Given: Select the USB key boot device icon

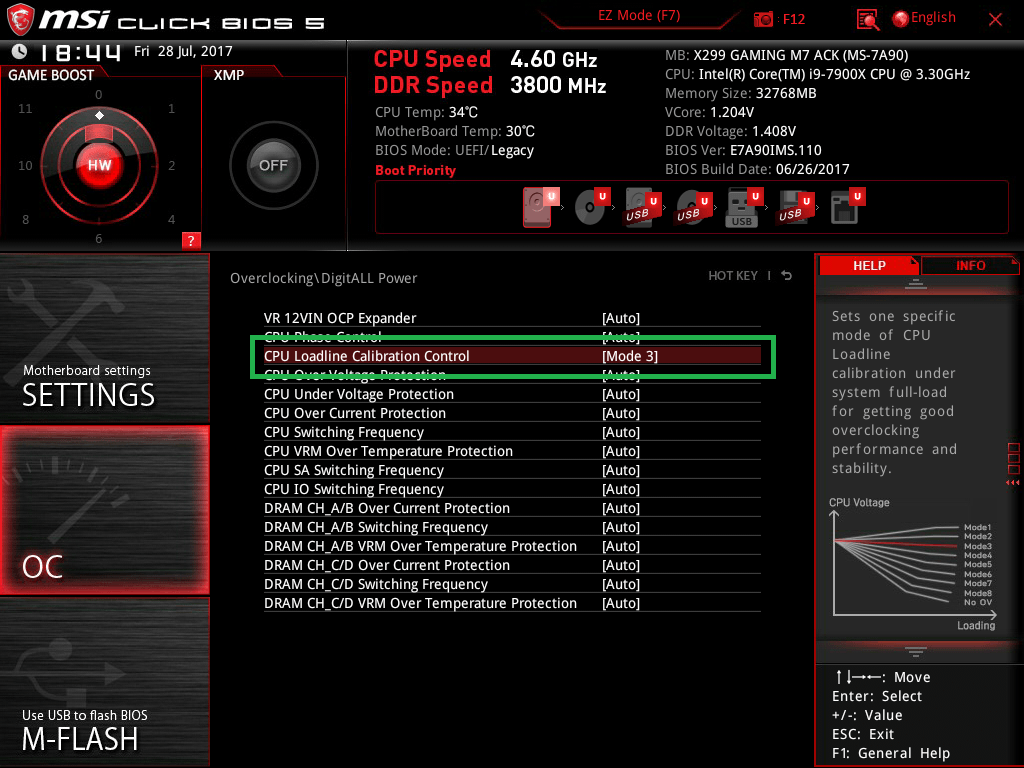Looking at the screenshot, I should pyautogui.click(x=744, y=208).
